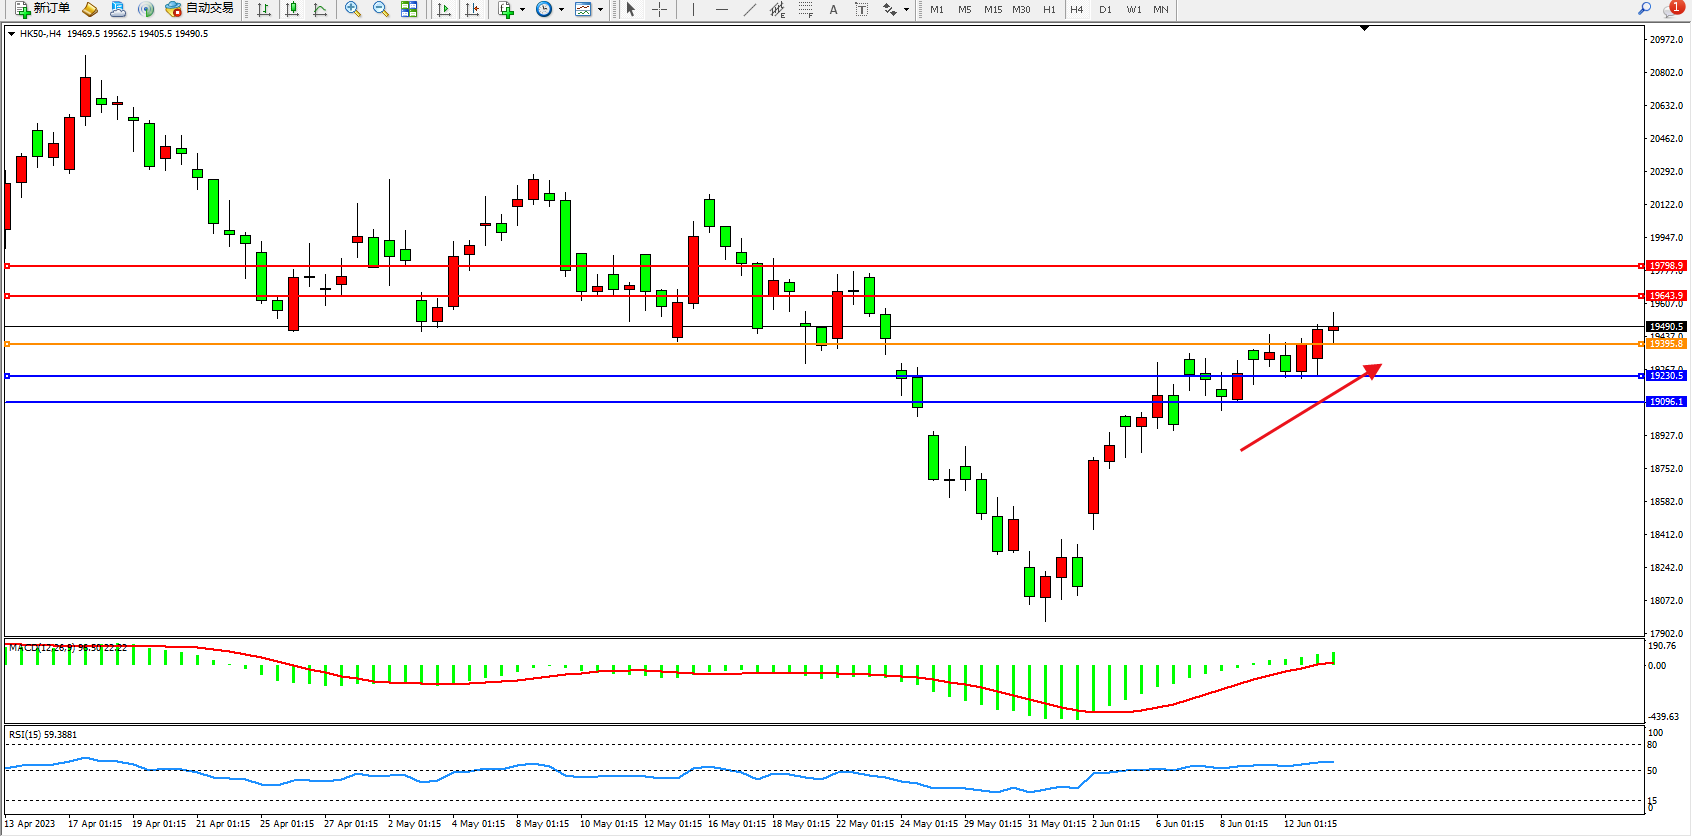Open the periodicity clock dropdown arrow

561,10
